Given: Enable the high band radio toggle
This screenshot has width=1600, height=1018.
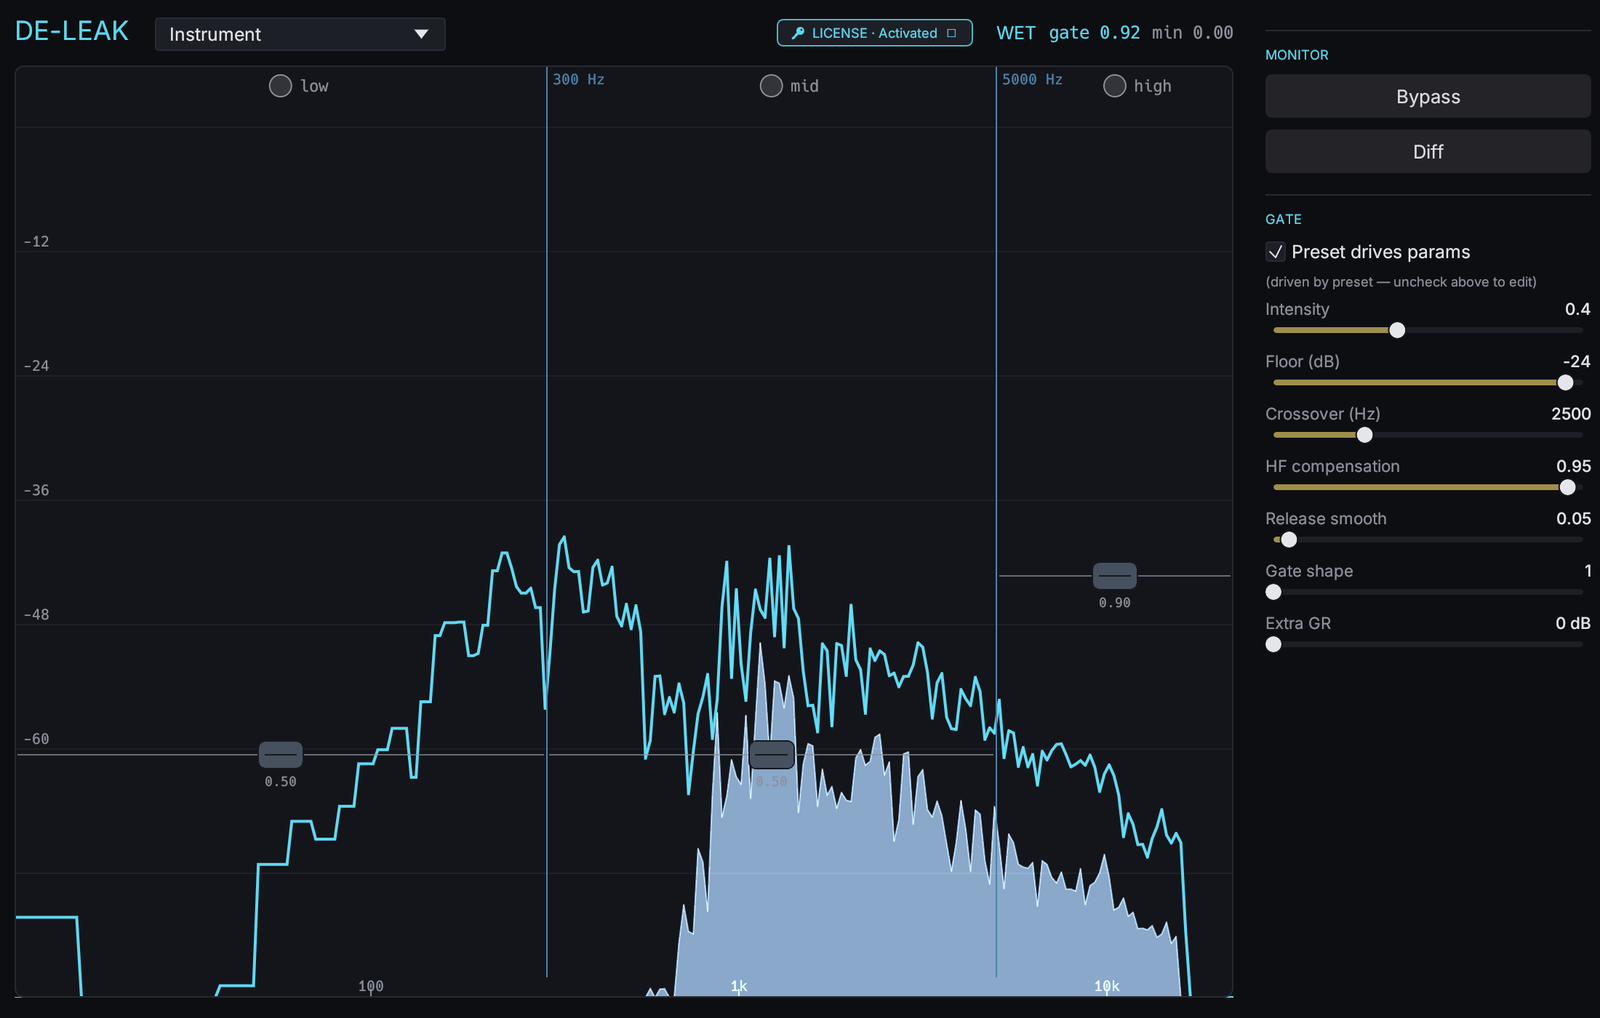Looking at the screenshot, I should (x=1114, y=86).
